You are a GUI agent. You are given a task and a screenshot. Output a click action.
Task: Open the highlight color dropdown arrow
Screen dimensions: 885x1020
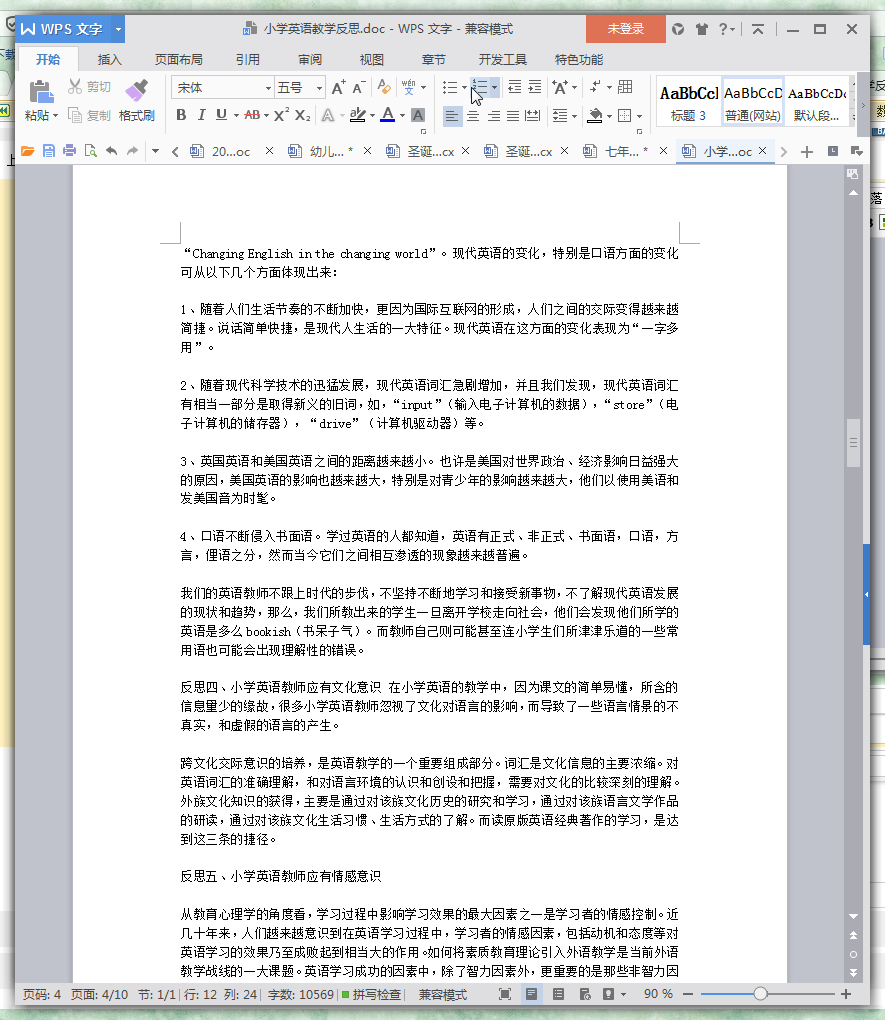click(372, 116)
